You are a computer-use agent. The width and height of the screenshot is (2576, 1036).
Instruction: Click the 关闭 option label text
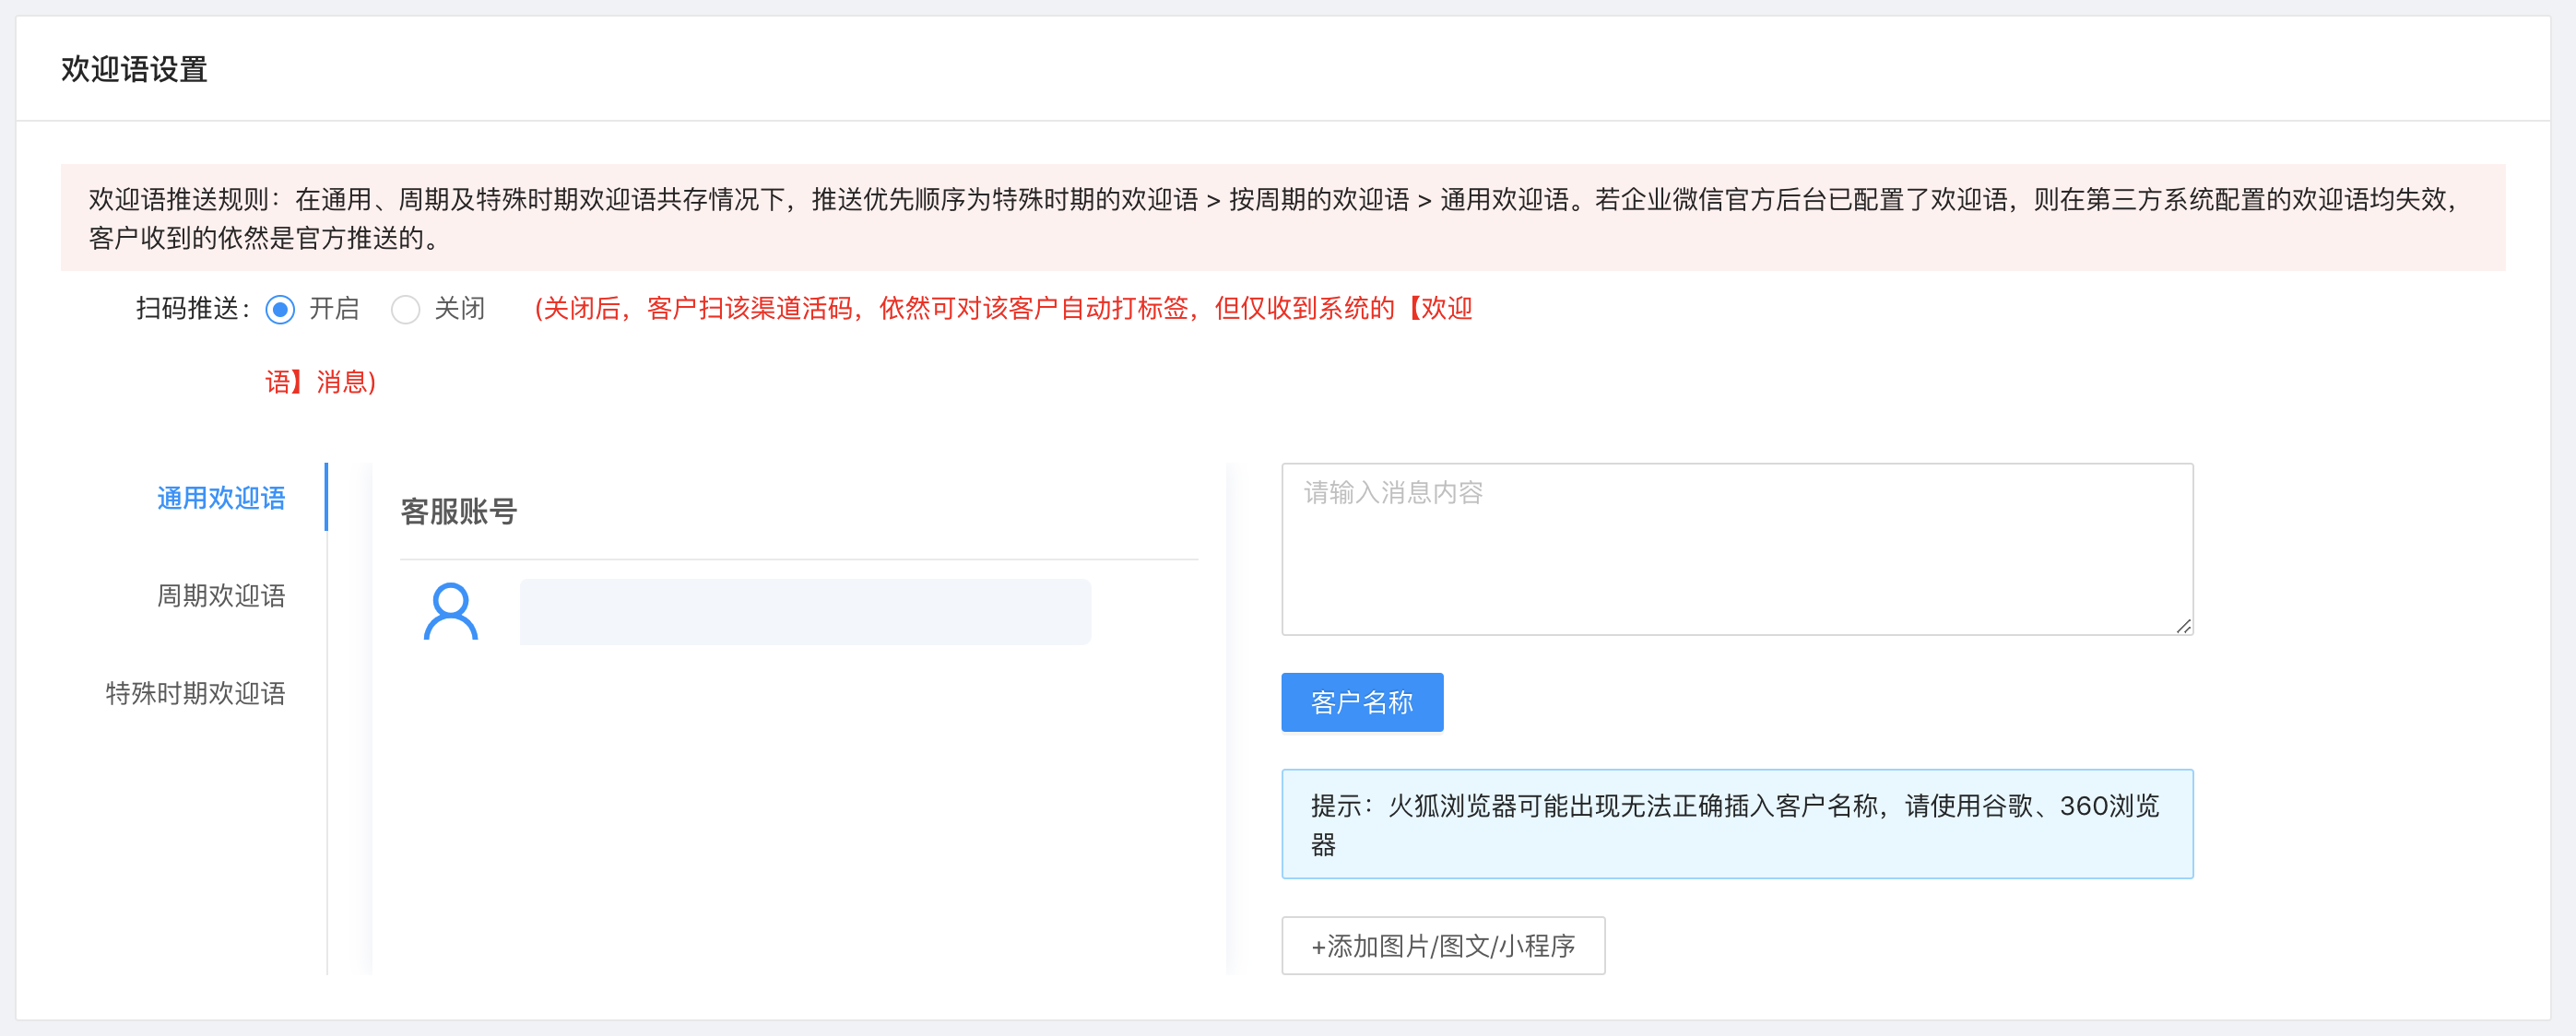point(459,309)
